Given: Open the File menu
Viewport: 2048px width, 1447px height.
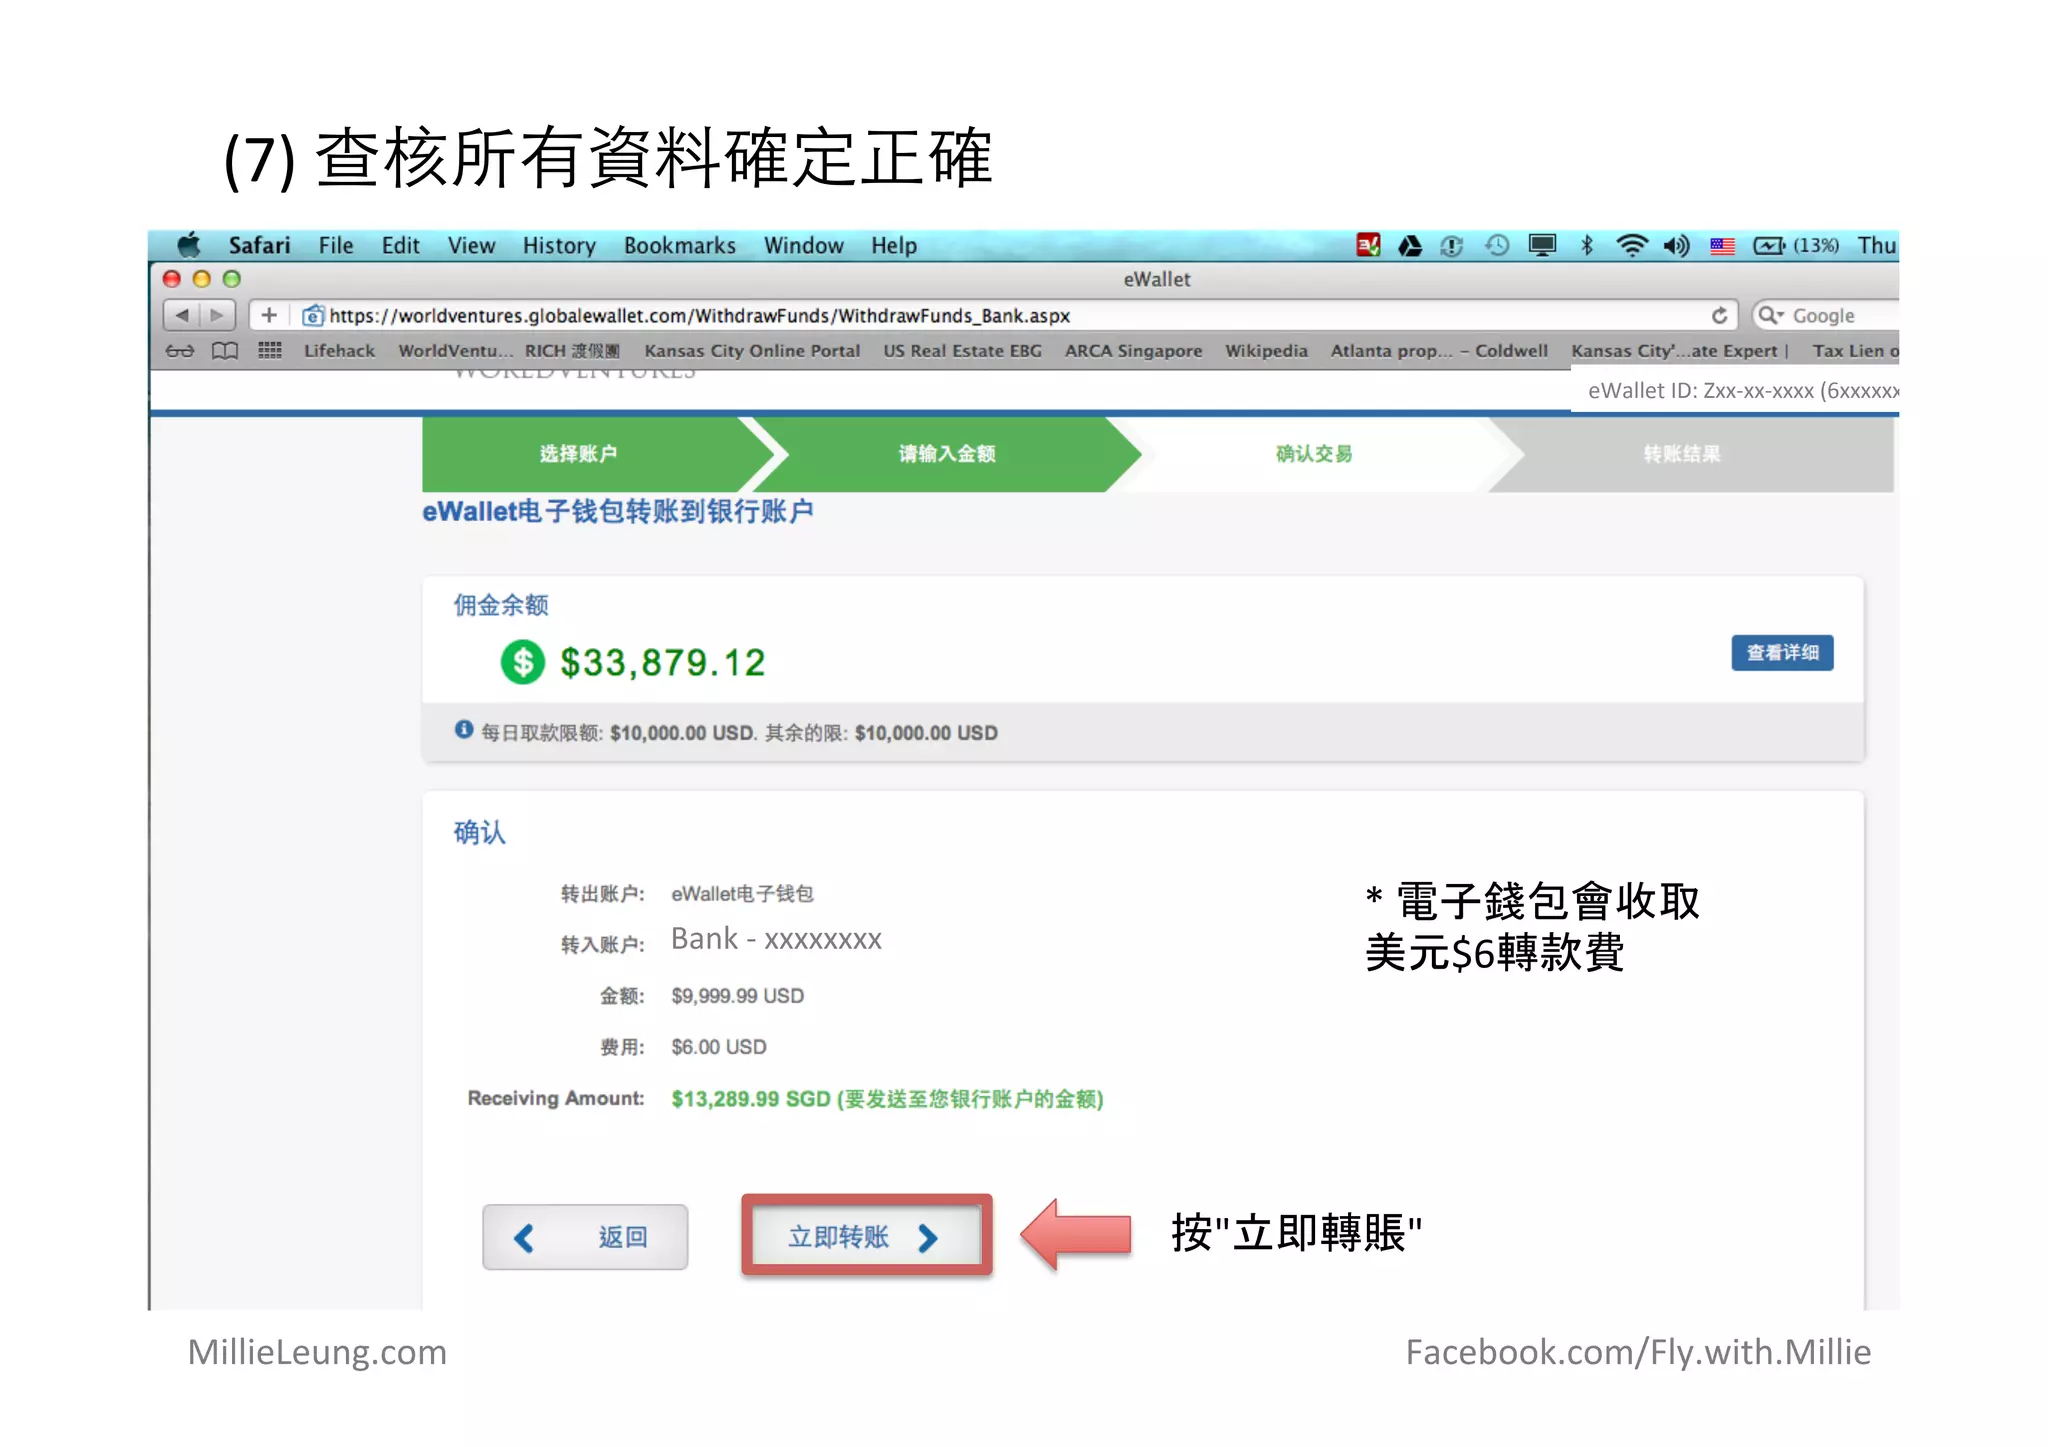Looking at the screenshot, I should point(335,245).
